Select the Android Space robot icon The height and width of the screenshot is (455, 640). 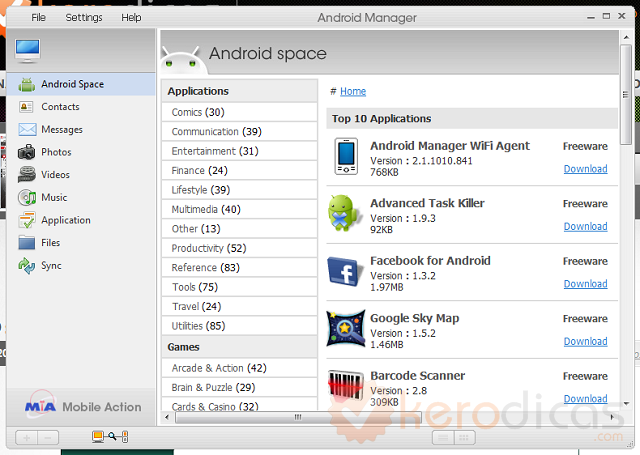(27, 84)
